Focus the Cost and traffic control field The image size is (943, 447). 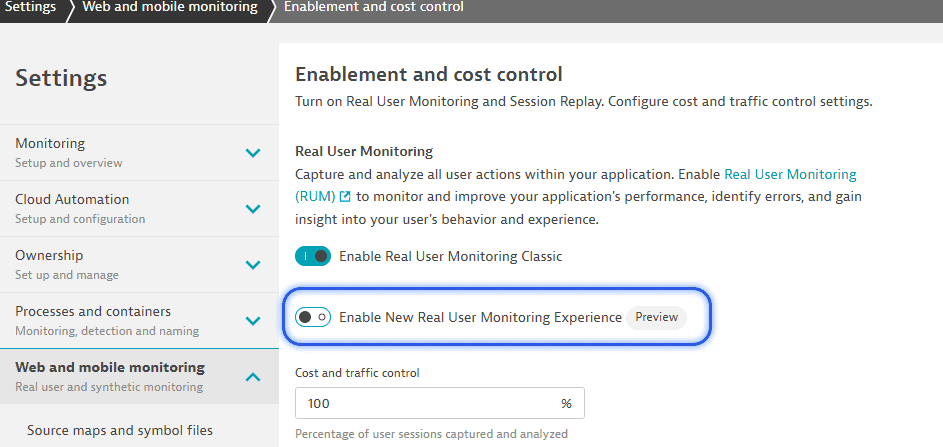point(440,403)
